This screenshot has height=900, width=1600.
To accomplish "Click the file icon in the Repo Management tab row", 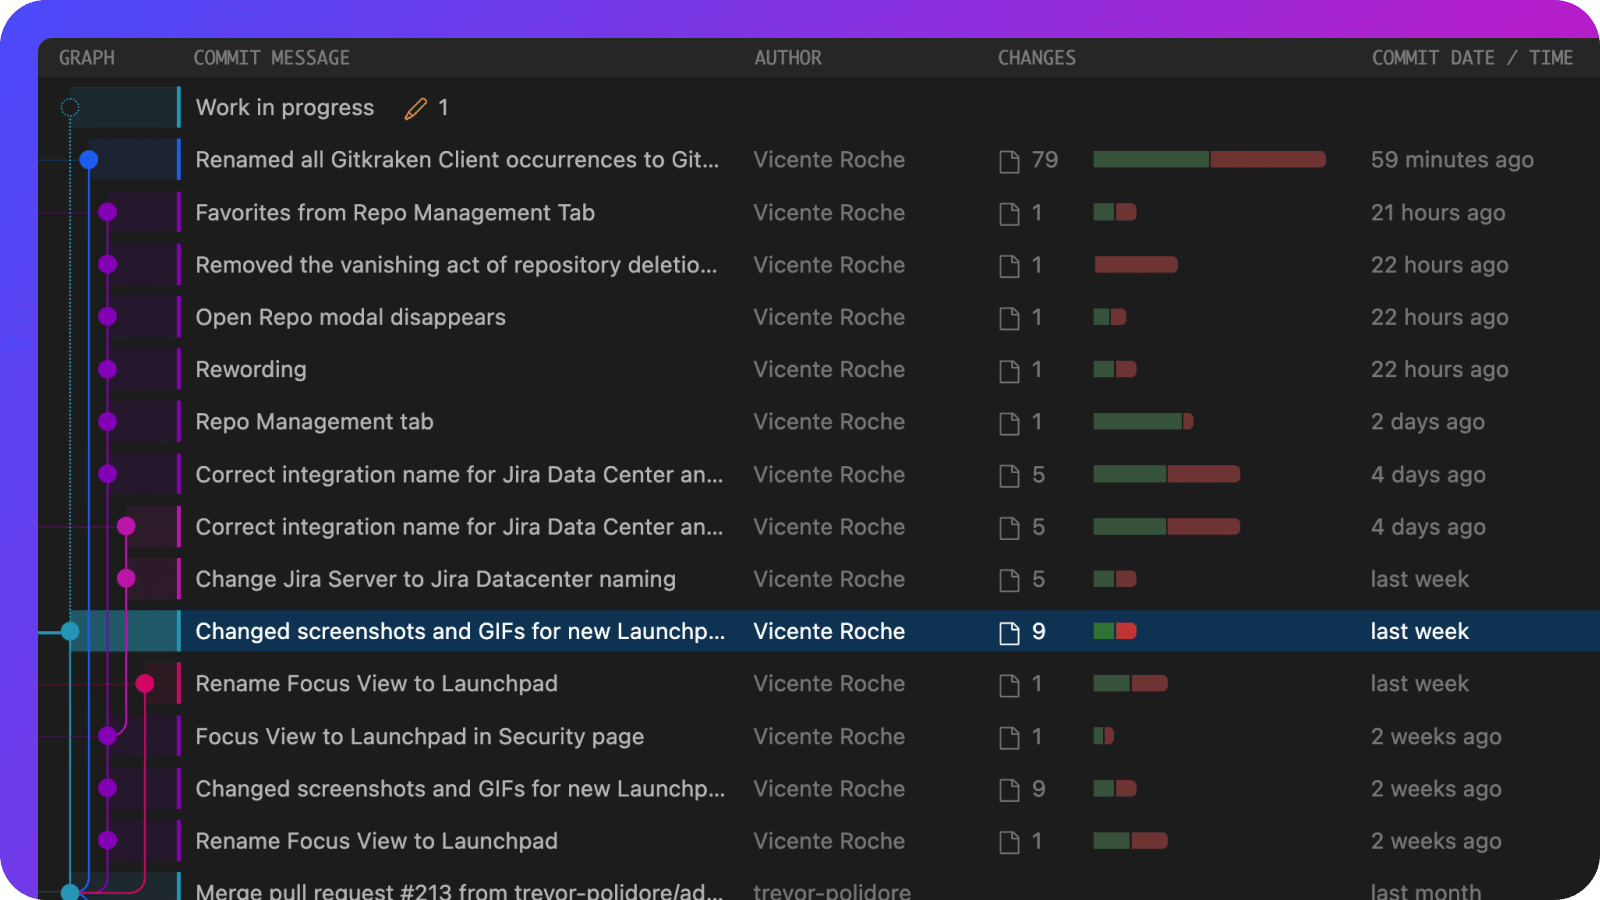I will coord(1009,423).
